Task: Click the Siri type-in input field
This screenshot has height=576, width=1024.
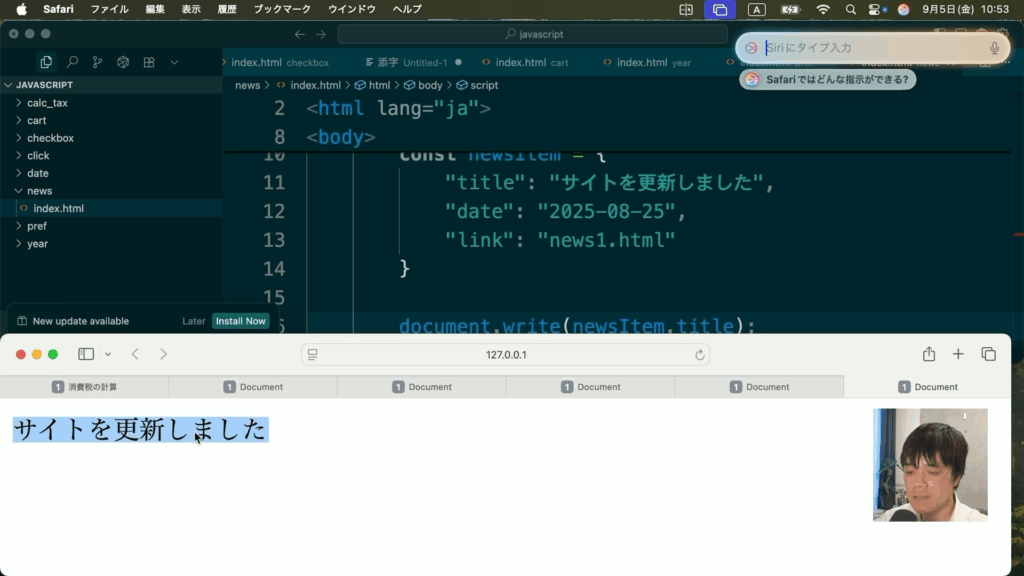Action: pyautogui.click(x=870, y=48)
